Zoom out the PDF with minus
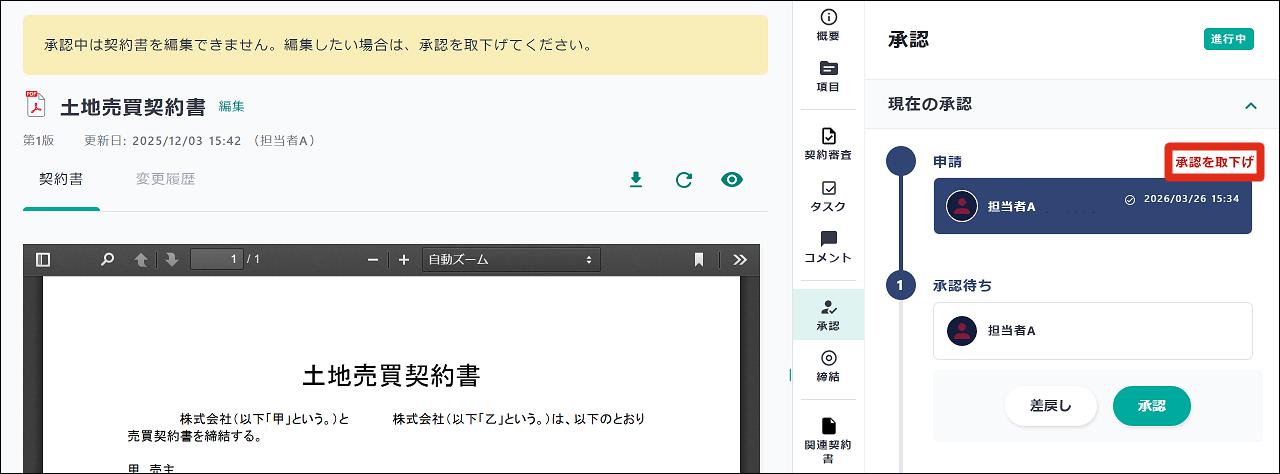 [373, 260]
